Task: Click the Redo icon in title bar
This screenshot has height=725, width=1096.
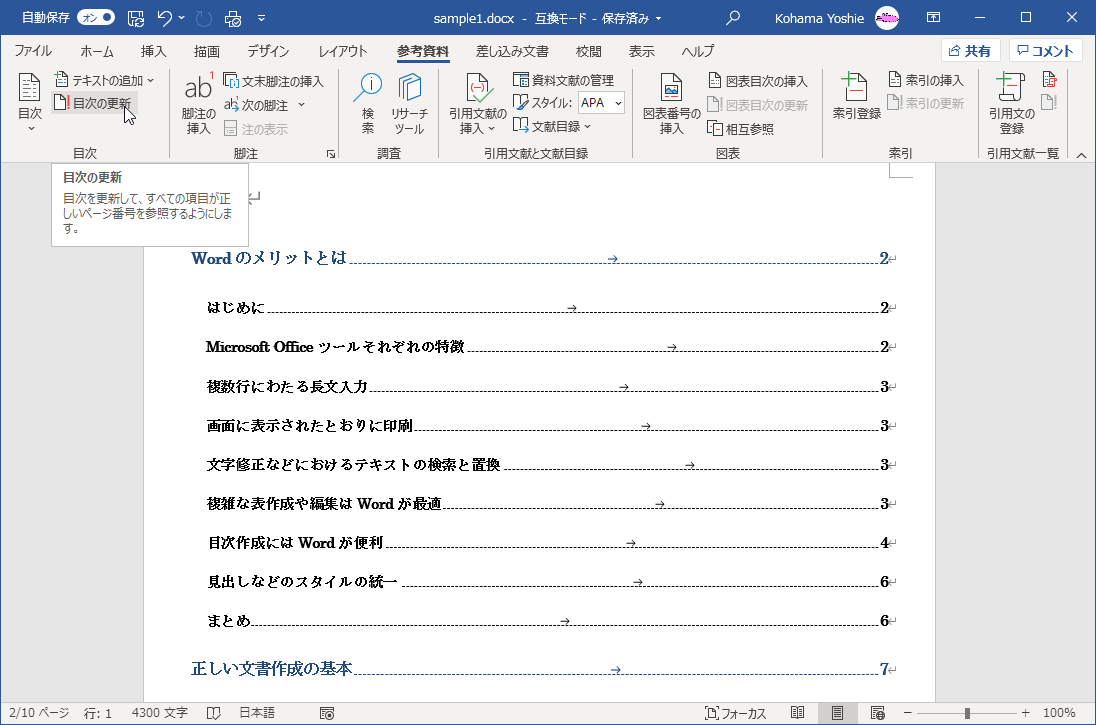Action: click(204, 18)
